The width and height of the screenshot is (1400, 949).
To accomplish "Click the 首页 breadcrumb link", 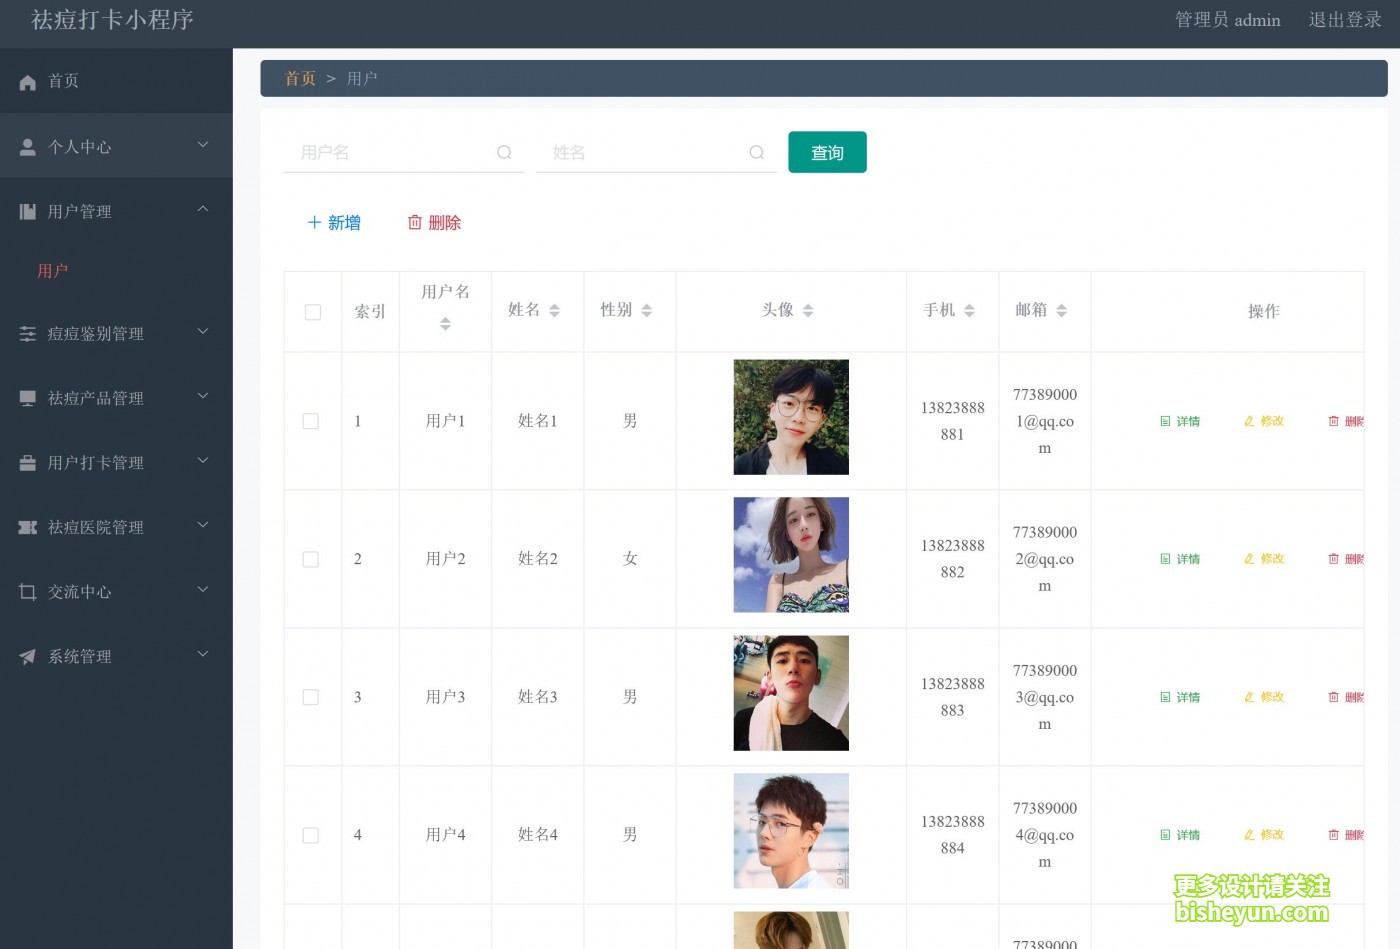I will tap(300, 78).
